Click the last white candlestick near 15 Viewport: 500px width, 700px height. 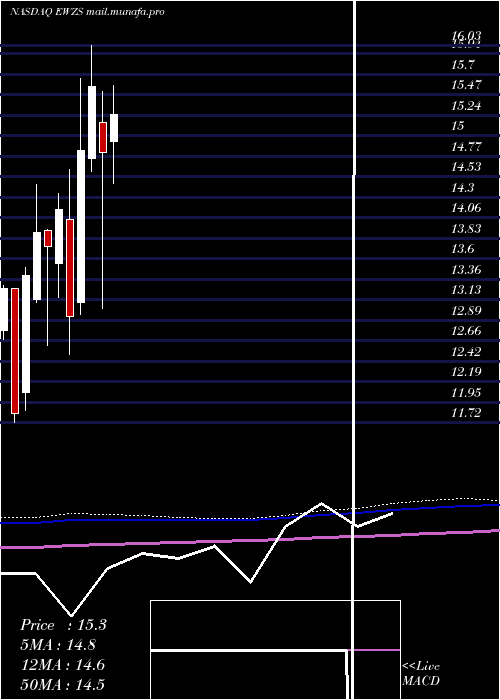click(114, 128)
